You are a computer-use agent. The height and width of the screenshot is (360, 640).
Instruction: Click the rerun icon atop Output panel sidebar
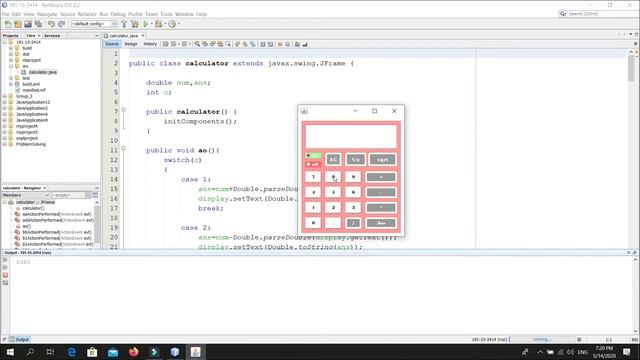(5, 260)
